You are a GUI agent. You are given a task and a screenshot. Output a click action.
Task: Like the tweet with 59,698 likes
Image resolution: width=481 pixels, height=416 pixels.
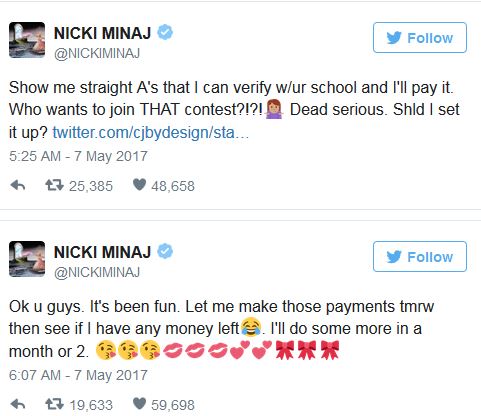pyautogui.click(x=139, y=404)
